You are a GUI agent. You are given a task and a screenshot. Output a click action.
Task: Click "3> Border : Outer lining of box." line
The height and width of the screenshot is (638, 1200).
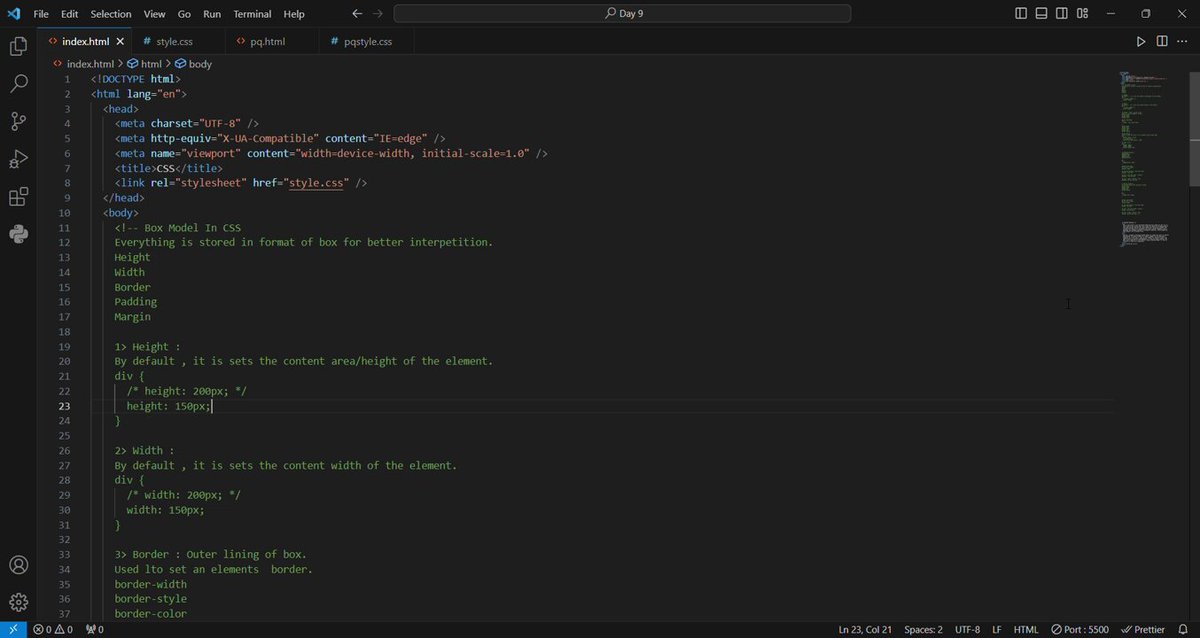(210, 554)
